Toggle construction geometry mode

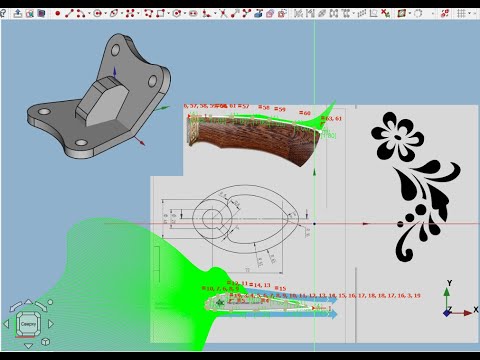point(282,14)
